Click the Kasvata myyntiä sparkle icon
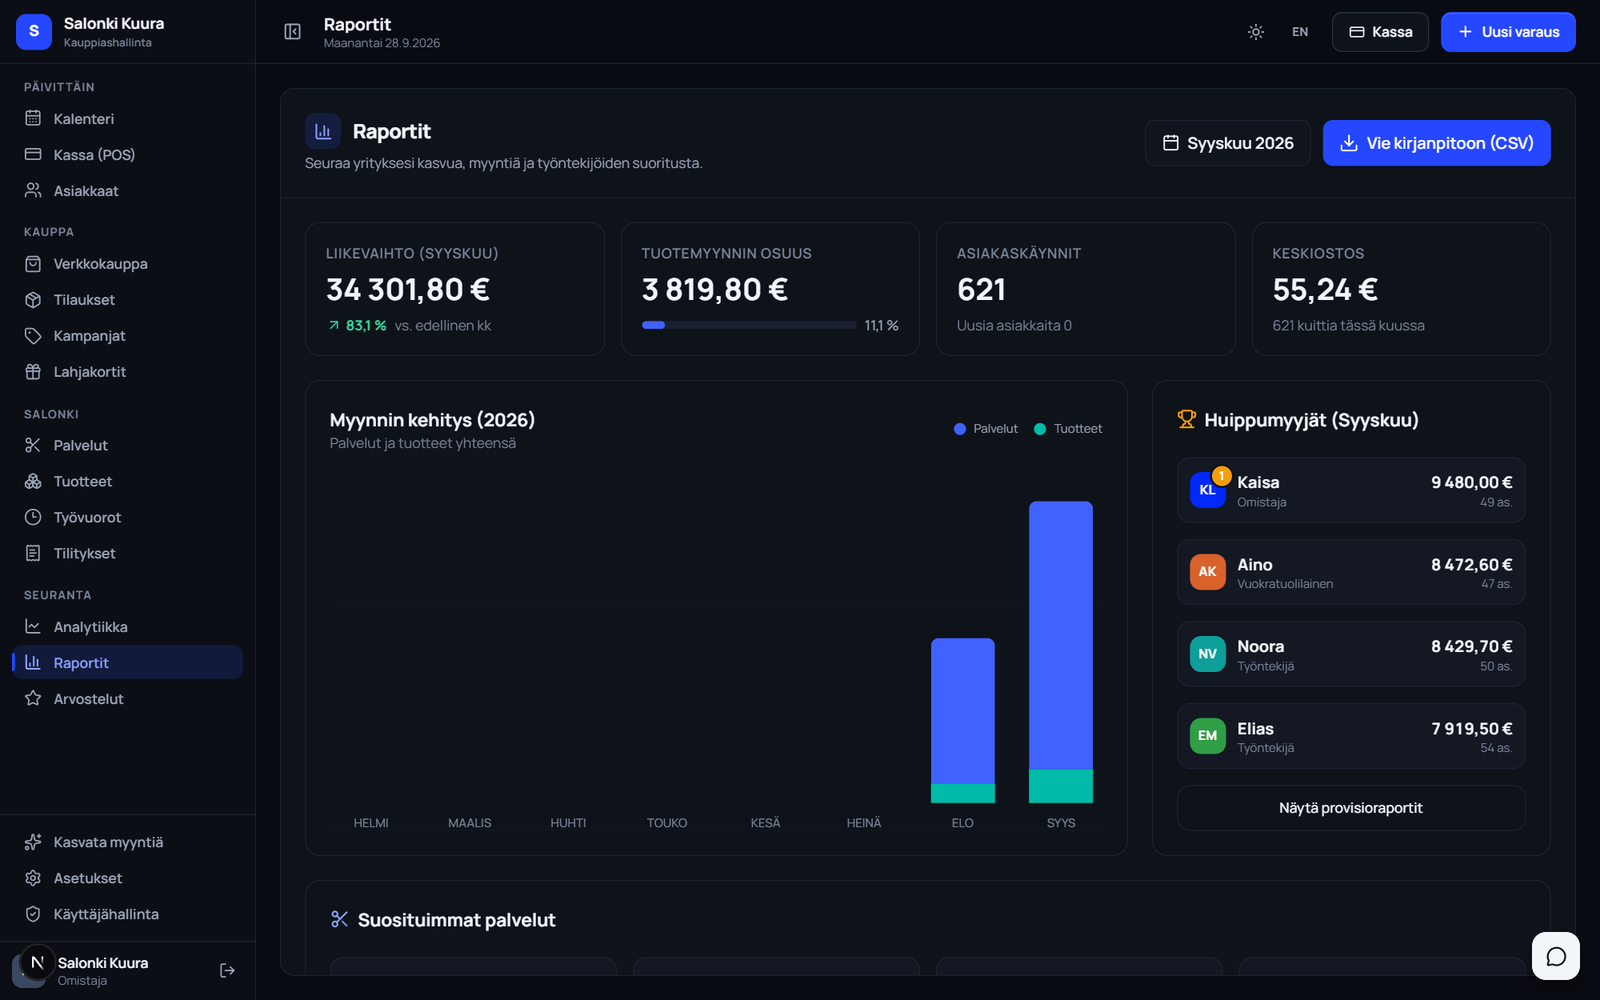1600x1000 pixels. (x=33, y=842)
